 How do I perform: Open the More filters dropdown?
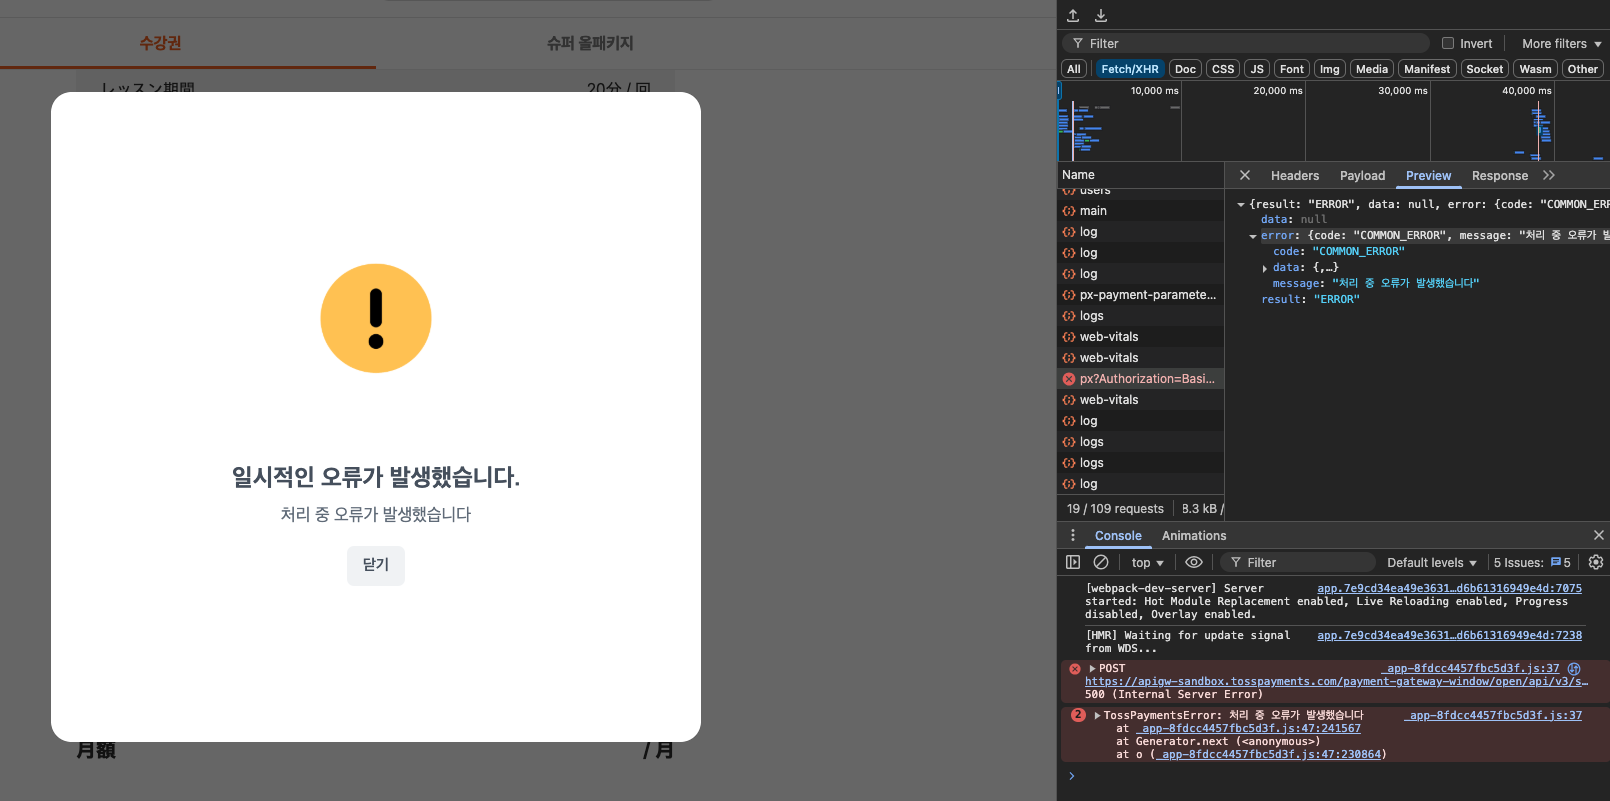tap(1561, 43)
